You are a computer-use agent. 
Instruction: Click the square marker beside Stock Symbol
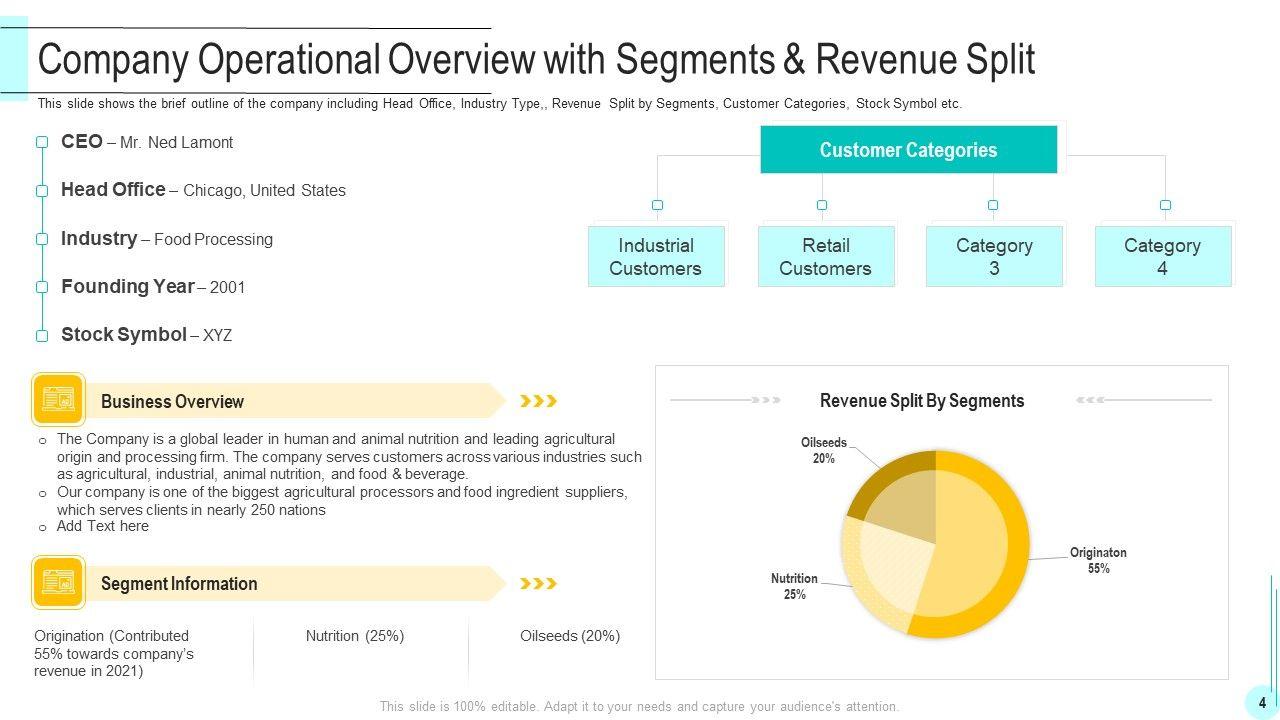(x=42, y=336)
